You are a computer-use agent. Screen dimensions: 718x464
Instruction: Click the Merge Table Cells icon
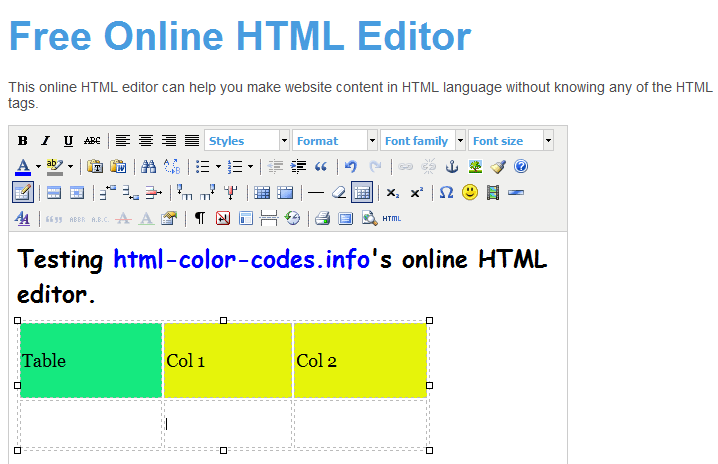[285, 193]
